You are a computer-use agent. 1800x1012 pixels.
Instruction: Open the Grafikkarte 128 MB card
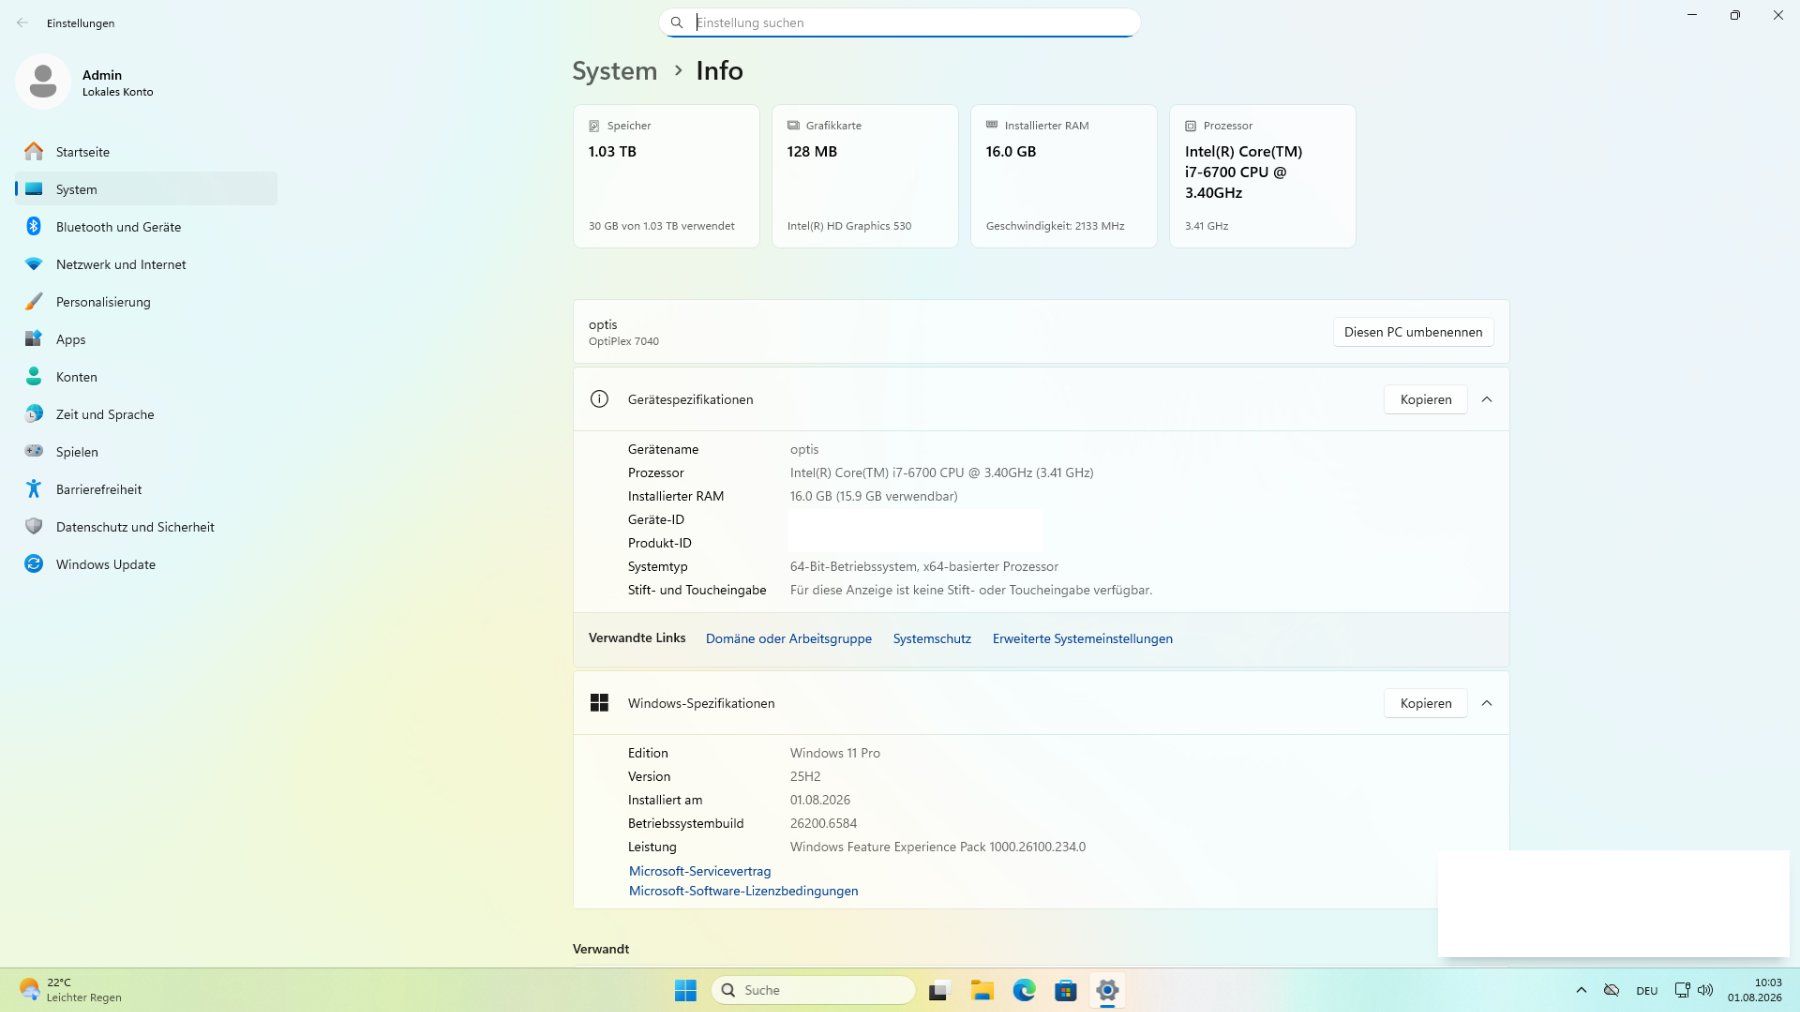865,176
